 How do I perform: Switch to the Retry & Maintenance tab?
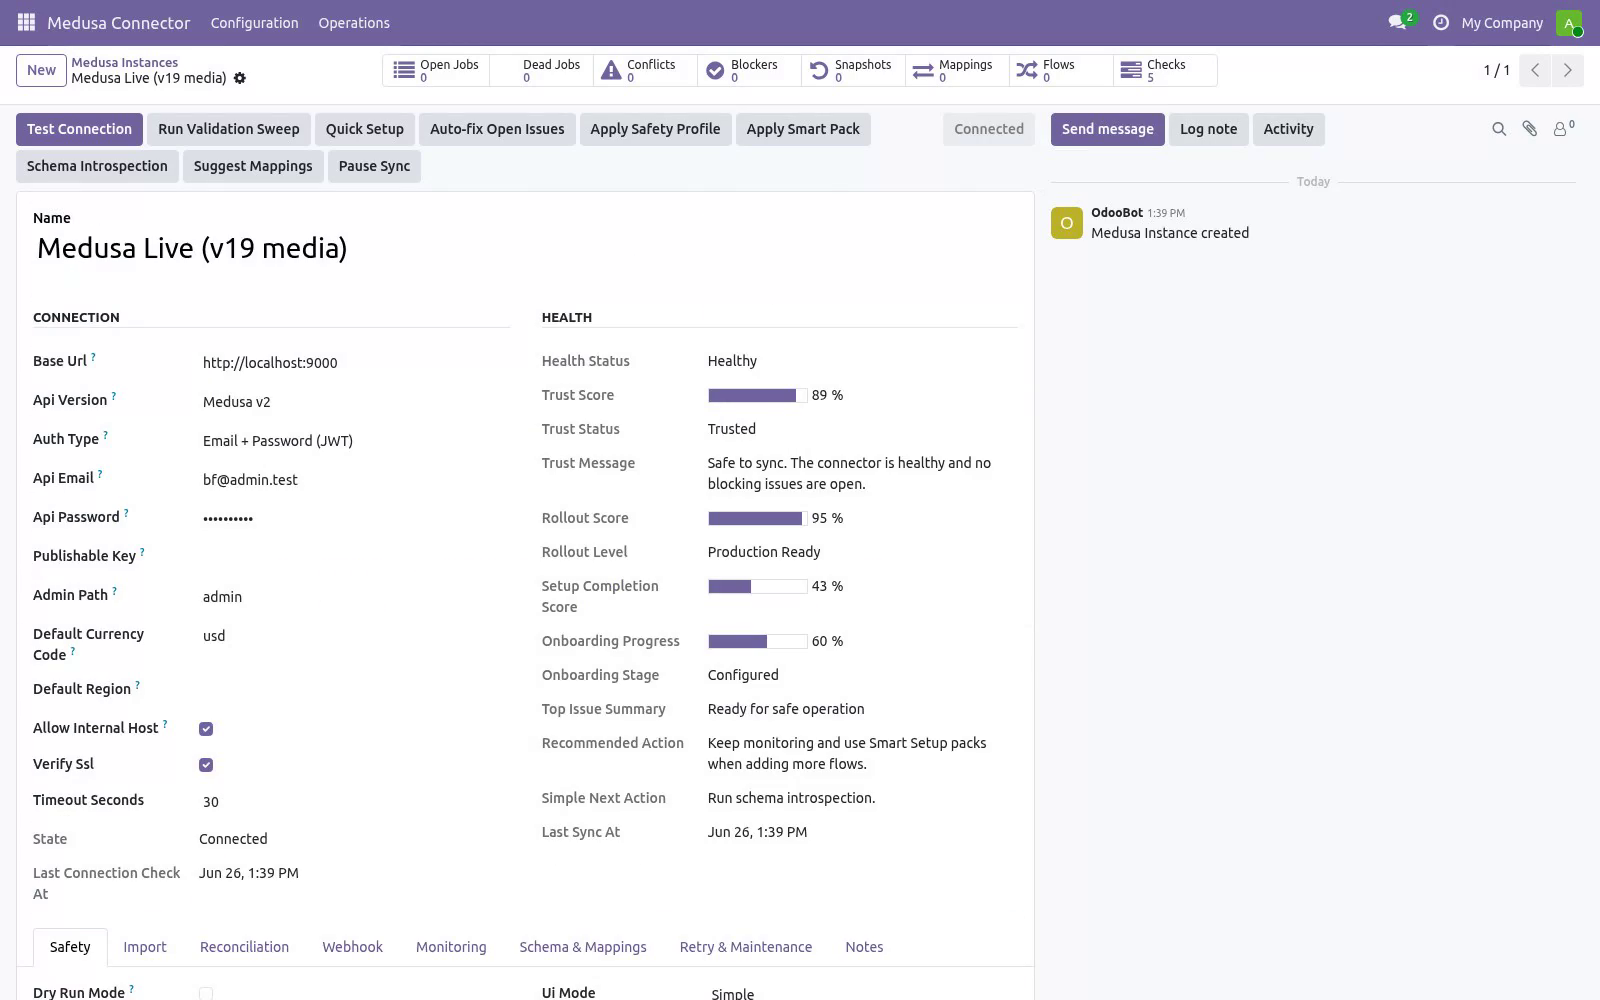coord(746,947)
